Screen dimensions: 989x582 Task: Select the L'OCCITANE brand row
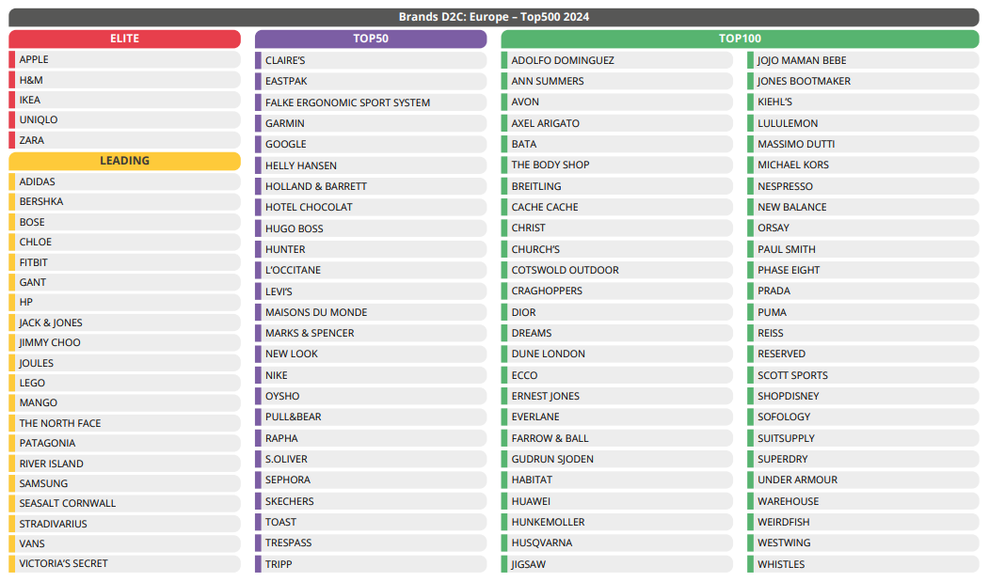(x=371, y=271)
